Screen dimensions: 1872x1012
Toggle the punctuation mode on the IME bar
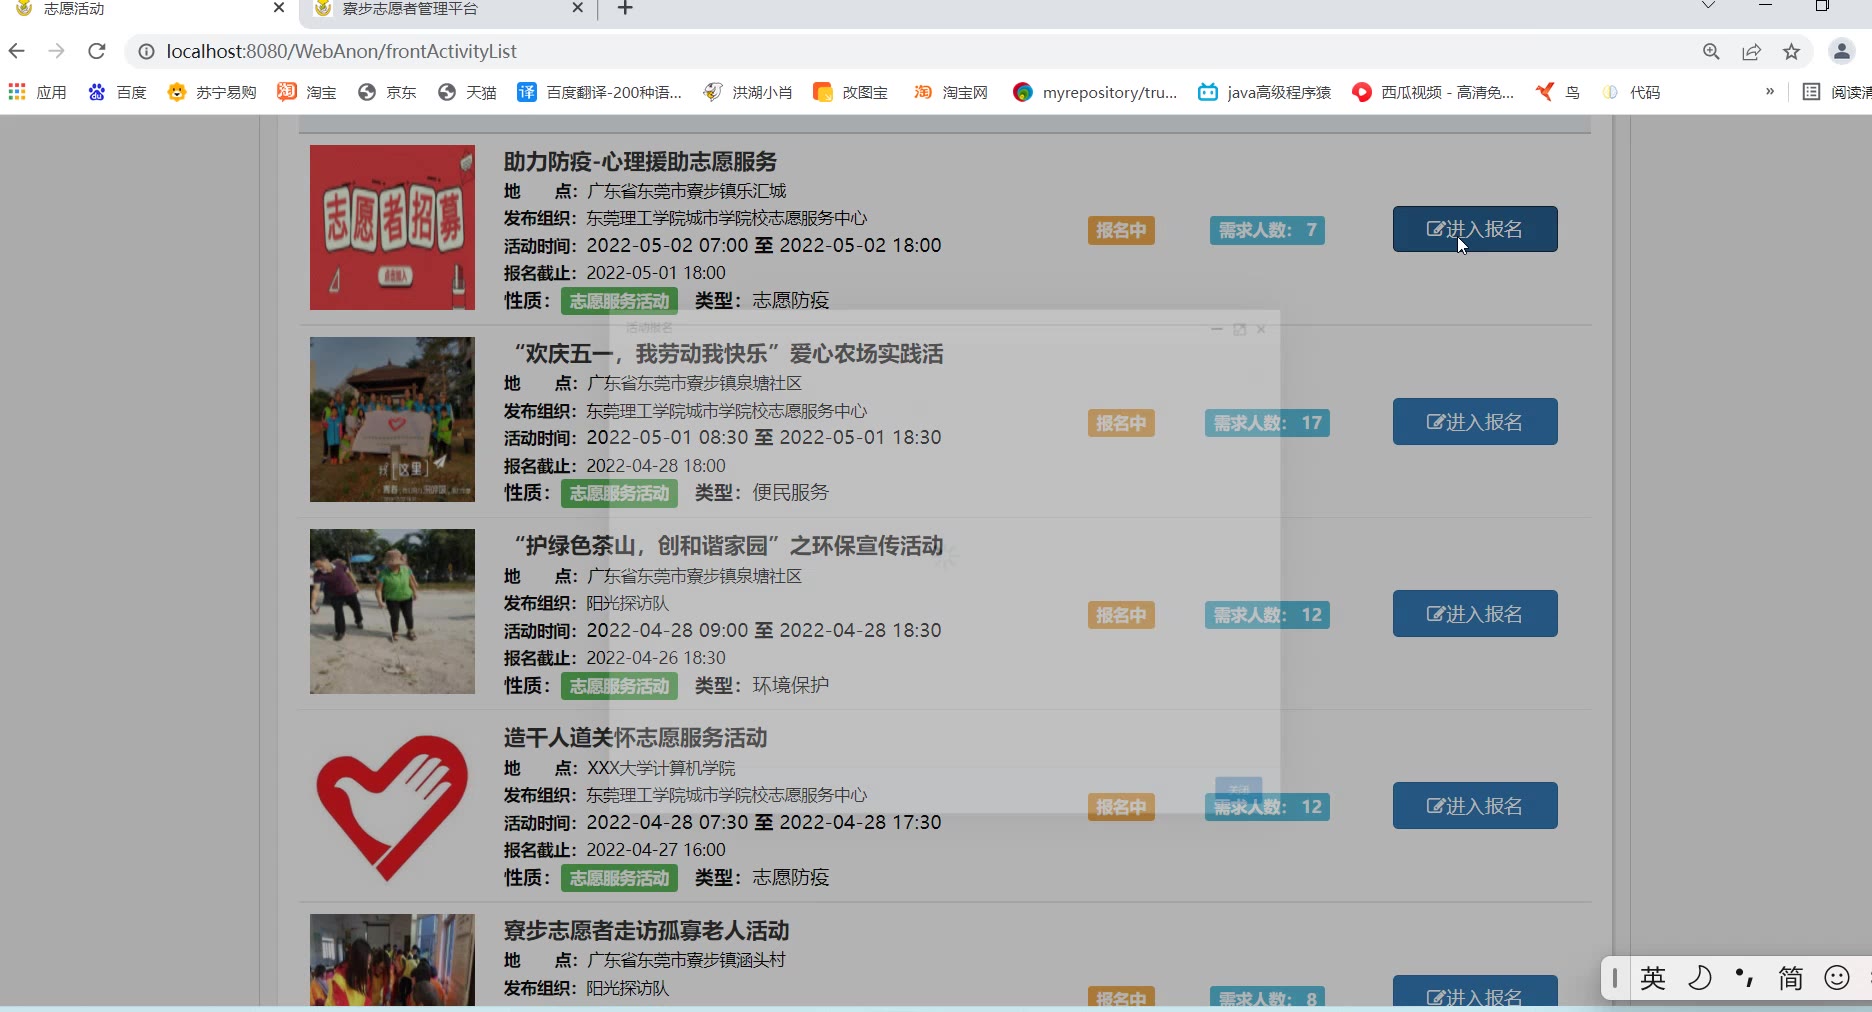tap(1744, 978)
